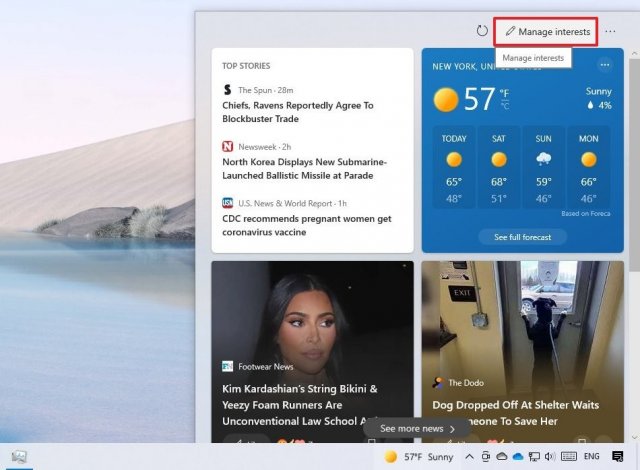The width and height of the screenshot is (640, 470).
Task: Open CDC pregnant women vaccine story
Action: 307,225
